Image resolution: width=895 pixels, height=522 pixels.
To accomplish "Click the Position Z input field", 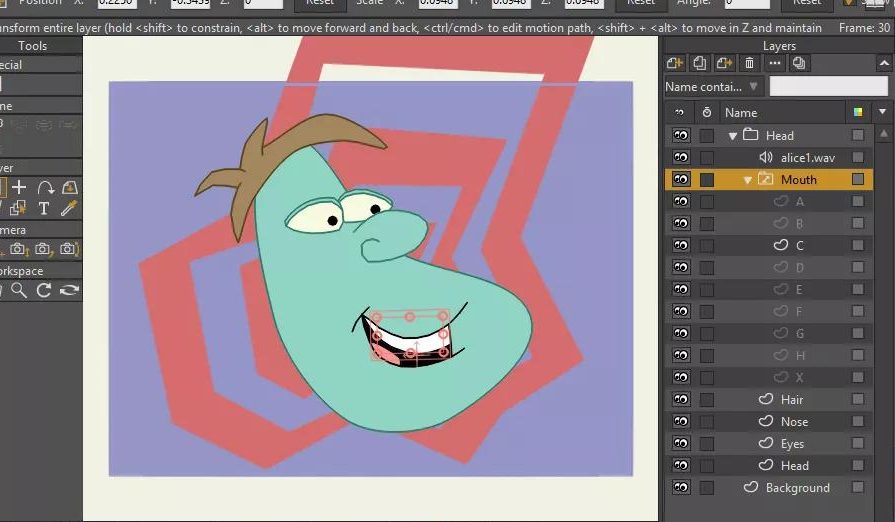I will point(263,3).
